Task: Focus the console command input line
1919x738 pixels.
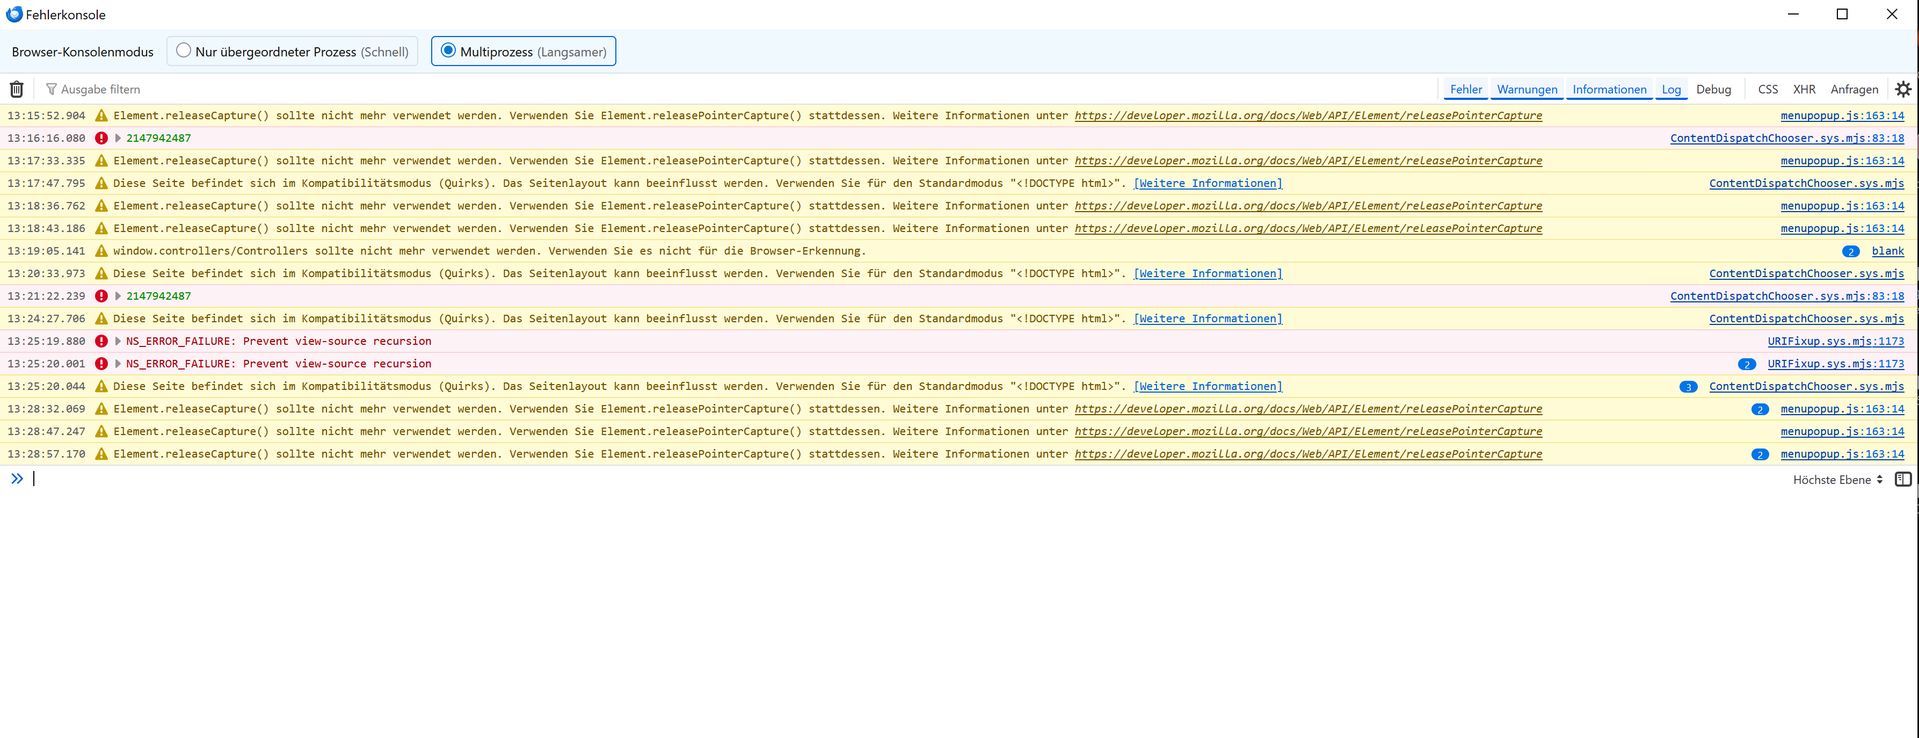Action: 905,479
